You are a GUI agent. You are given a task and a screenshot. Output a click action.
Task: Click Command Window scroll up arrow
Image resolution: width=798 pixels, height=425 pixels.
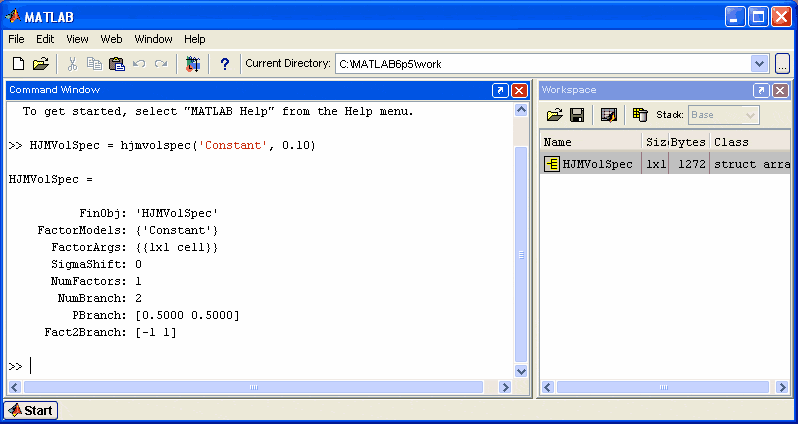tap(521, 109)
